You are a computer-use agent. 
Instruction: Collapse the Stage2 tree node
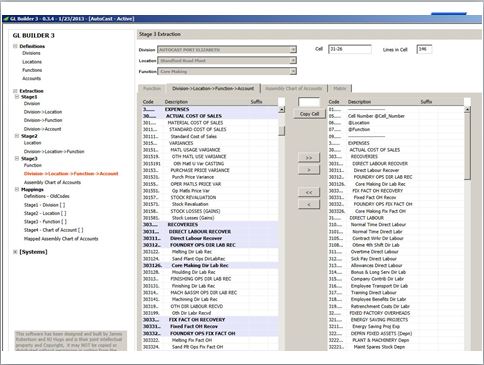(17, 136)
